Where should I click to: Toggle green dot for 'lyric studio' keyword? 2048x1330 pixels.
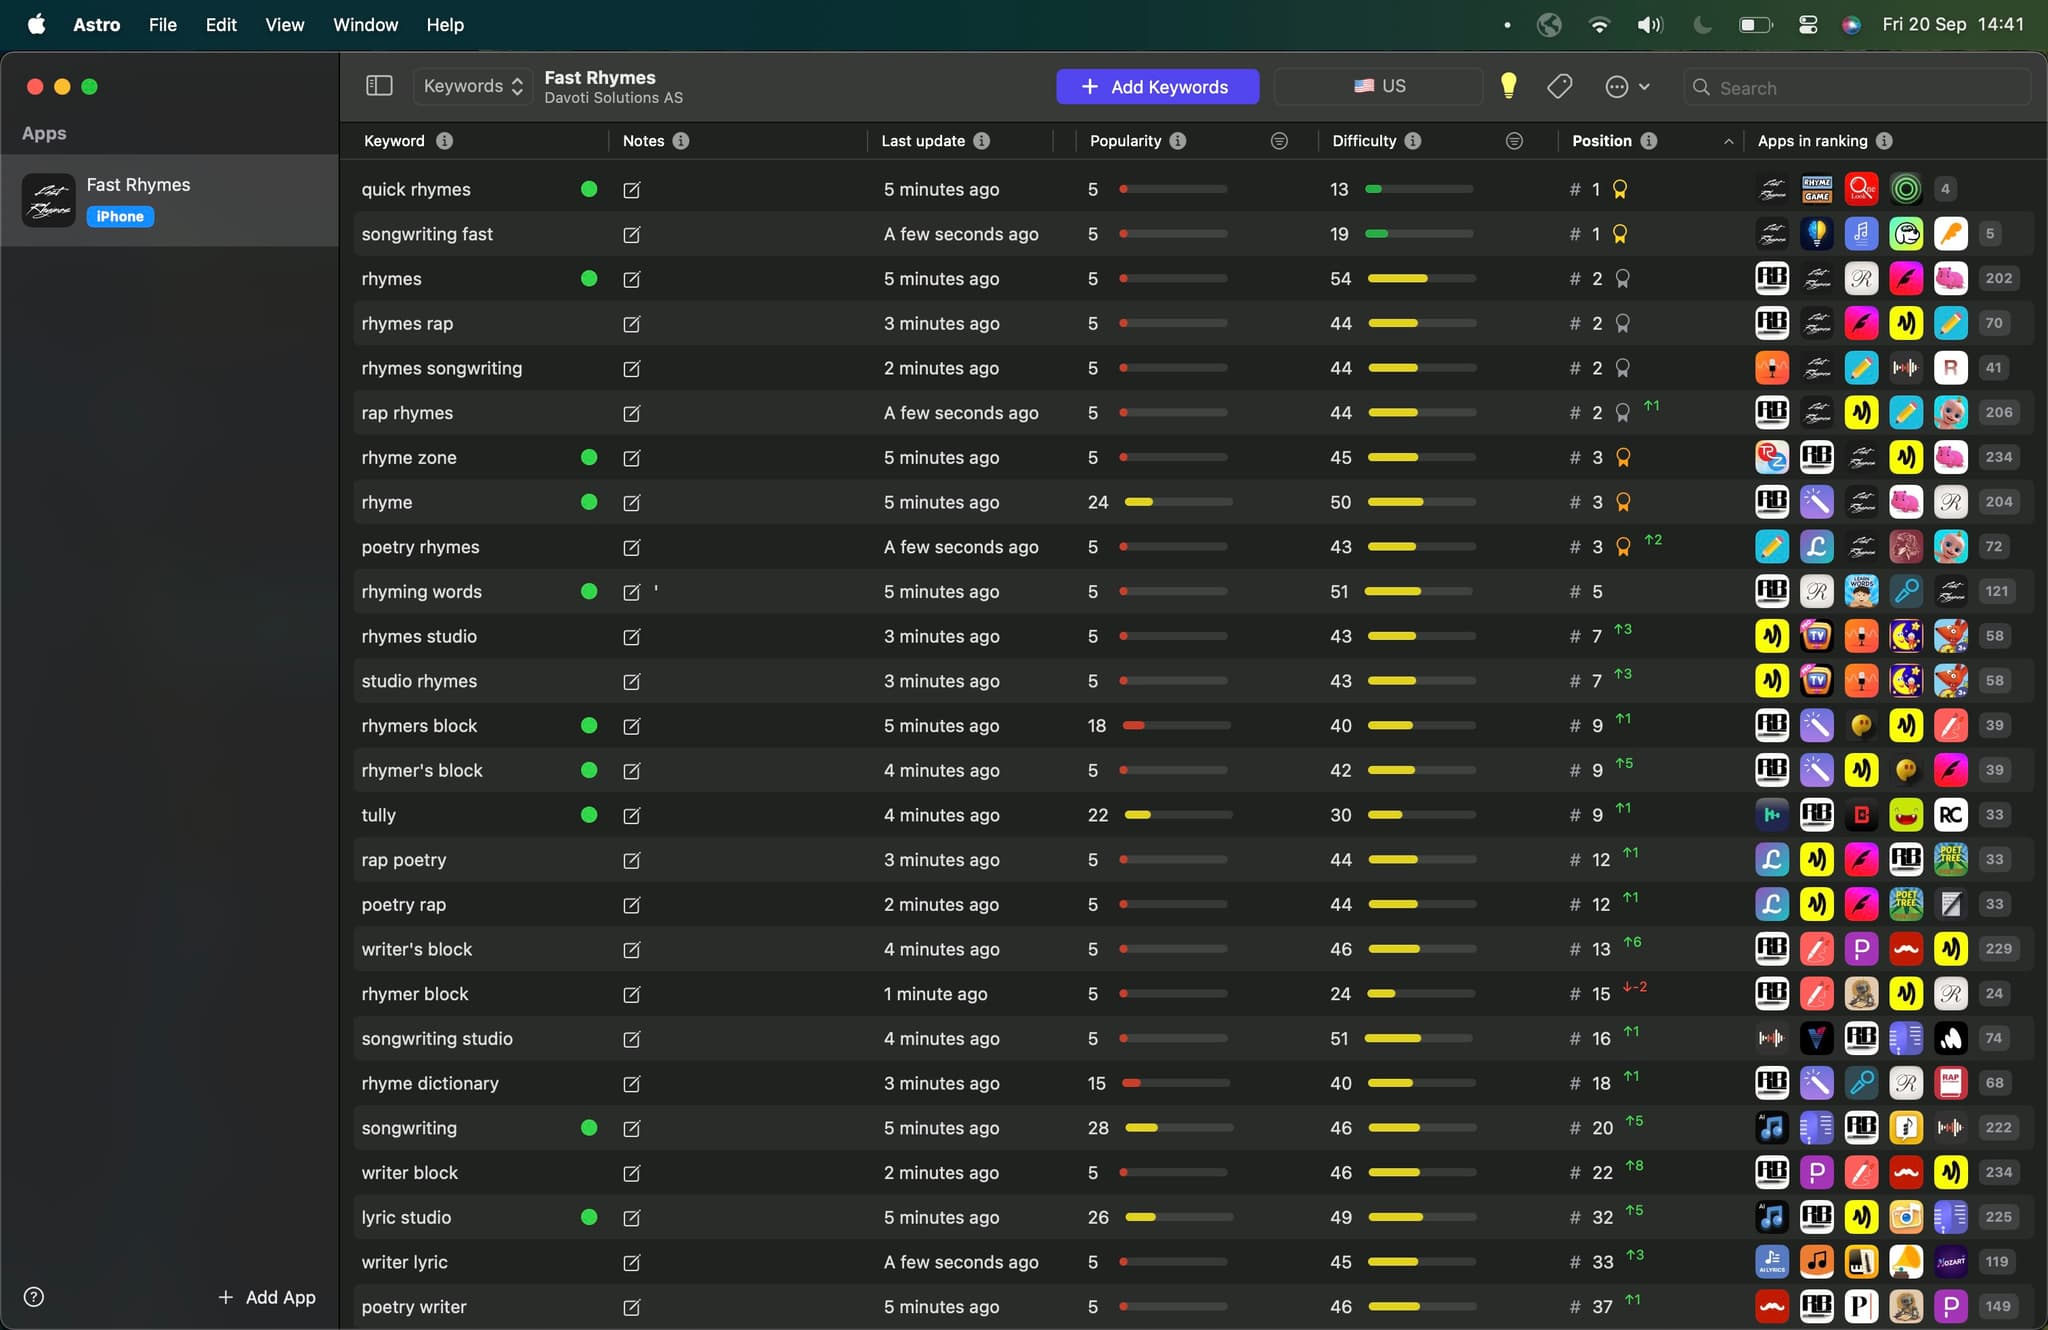pos(589,1217)
